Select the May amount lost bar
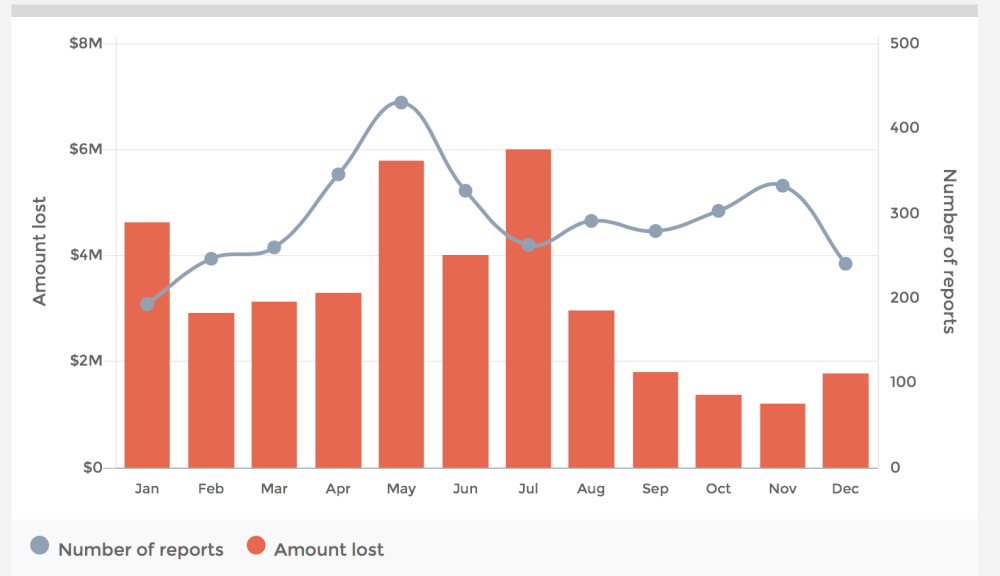1000x576 pixels. (401, 314)
